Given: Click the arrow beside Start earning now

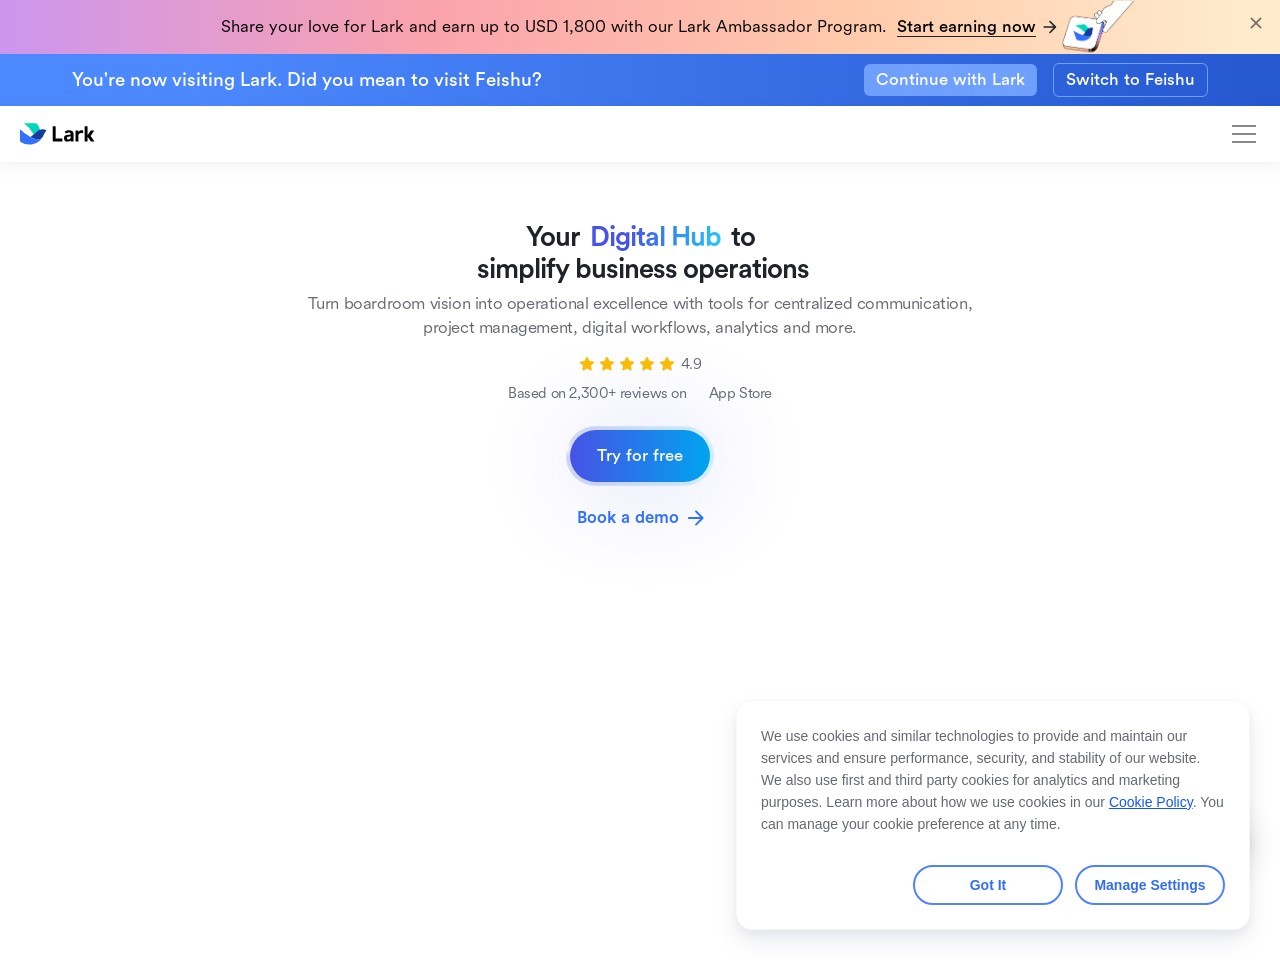Looking at the screenshot, I should (1049, 27).
